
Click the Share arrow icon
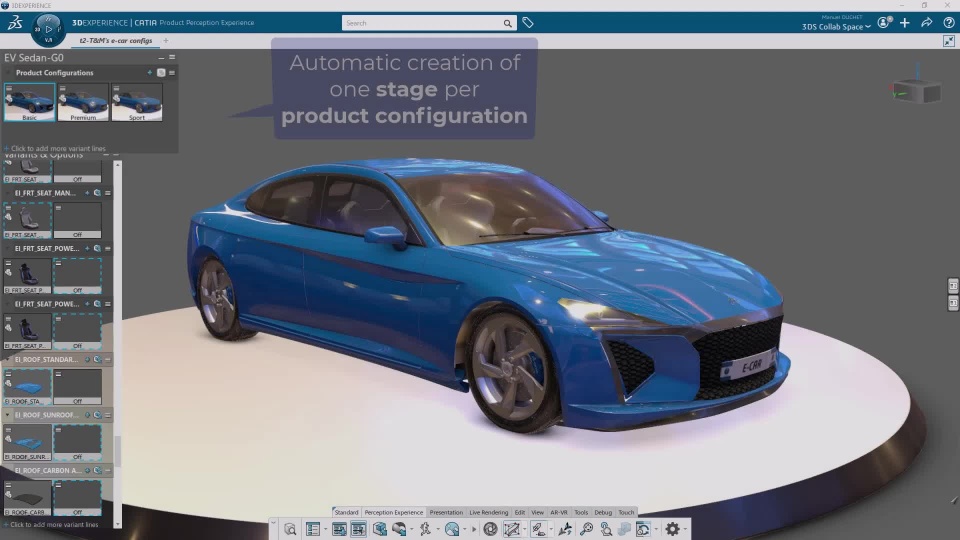click(x=927, y=22)
